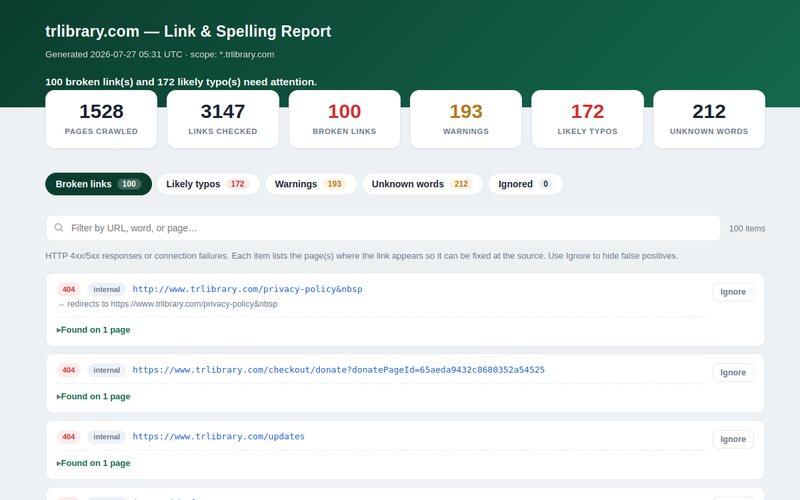800x500 pixels.
Task: Click the internal tag on privacy-policy row
Action: 107,289
